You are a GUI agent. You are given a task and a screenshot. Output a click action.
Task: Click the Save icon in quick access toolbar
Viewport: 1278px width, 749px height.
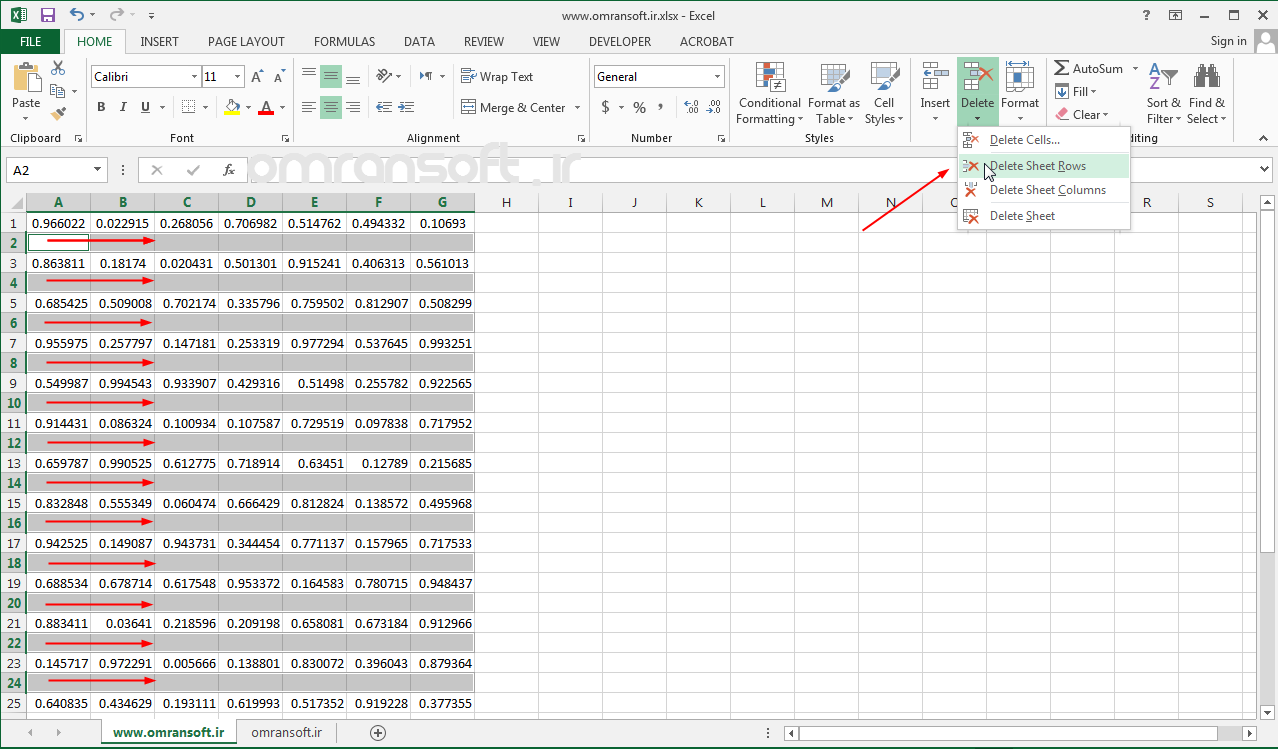coord(48,15)
